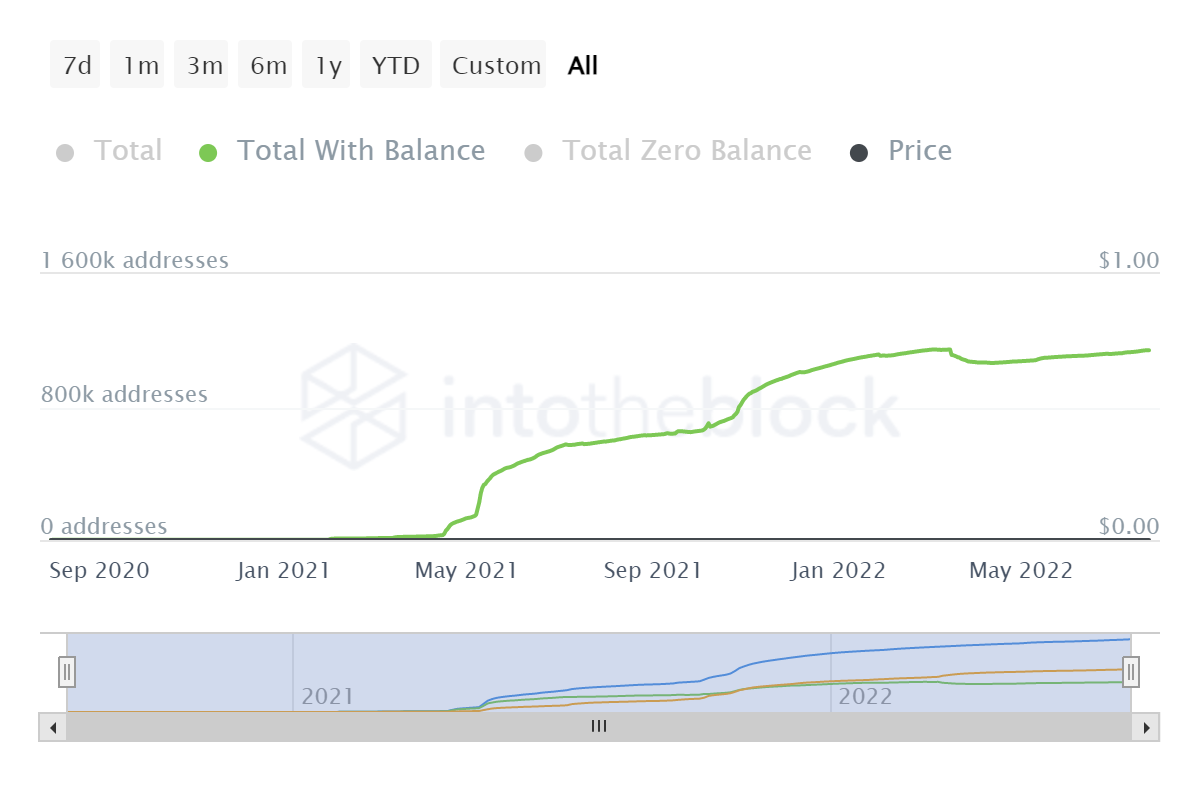Select the 7d time range
1200x800 pixels.
(x=76, y=66)
